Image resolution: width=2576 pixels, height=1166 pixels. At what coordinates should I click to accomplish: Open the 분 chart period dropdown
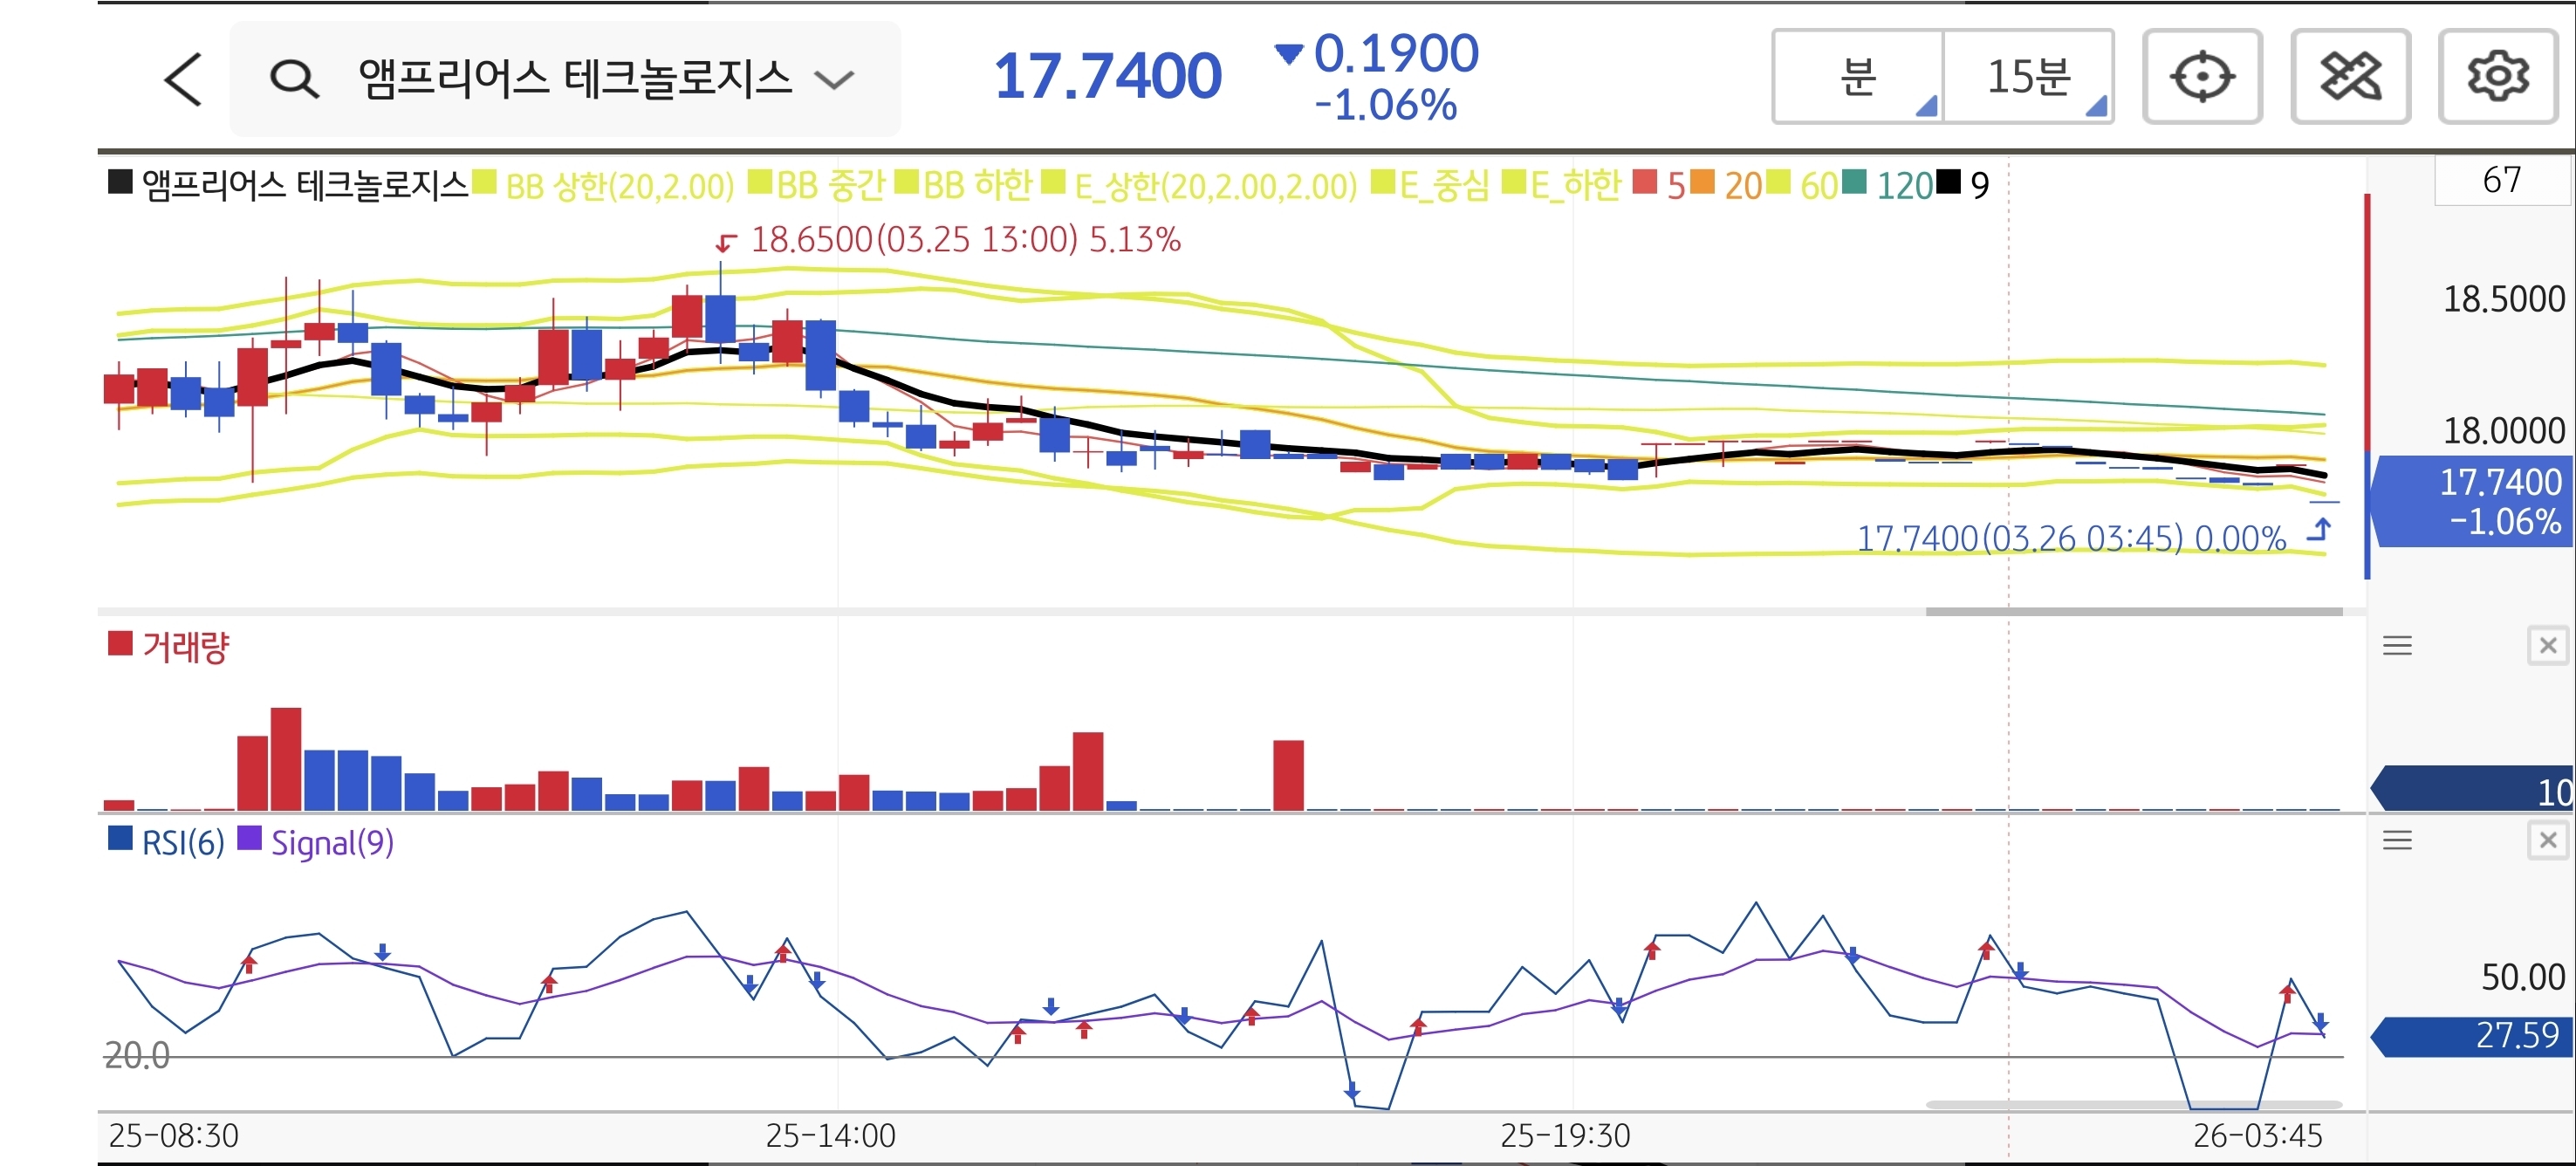pyautogui.click(x=1858, y=77)
